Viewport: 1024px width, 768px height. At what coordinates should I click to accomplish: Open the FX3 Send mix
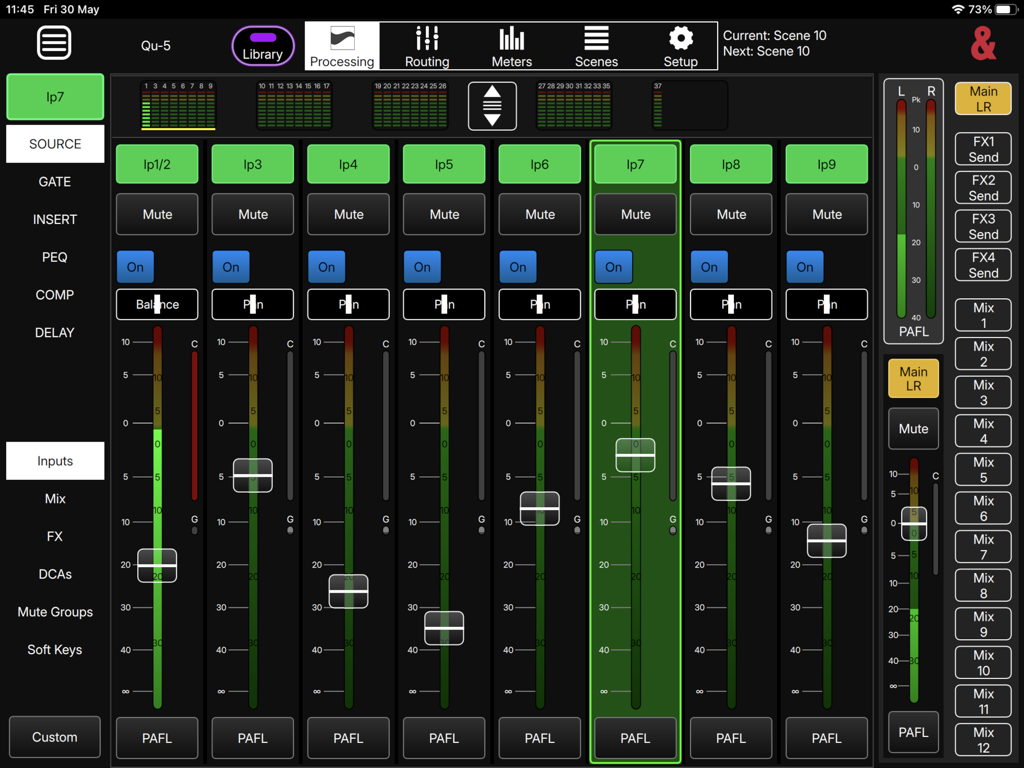pyautogui.click(x=983, y=226)
